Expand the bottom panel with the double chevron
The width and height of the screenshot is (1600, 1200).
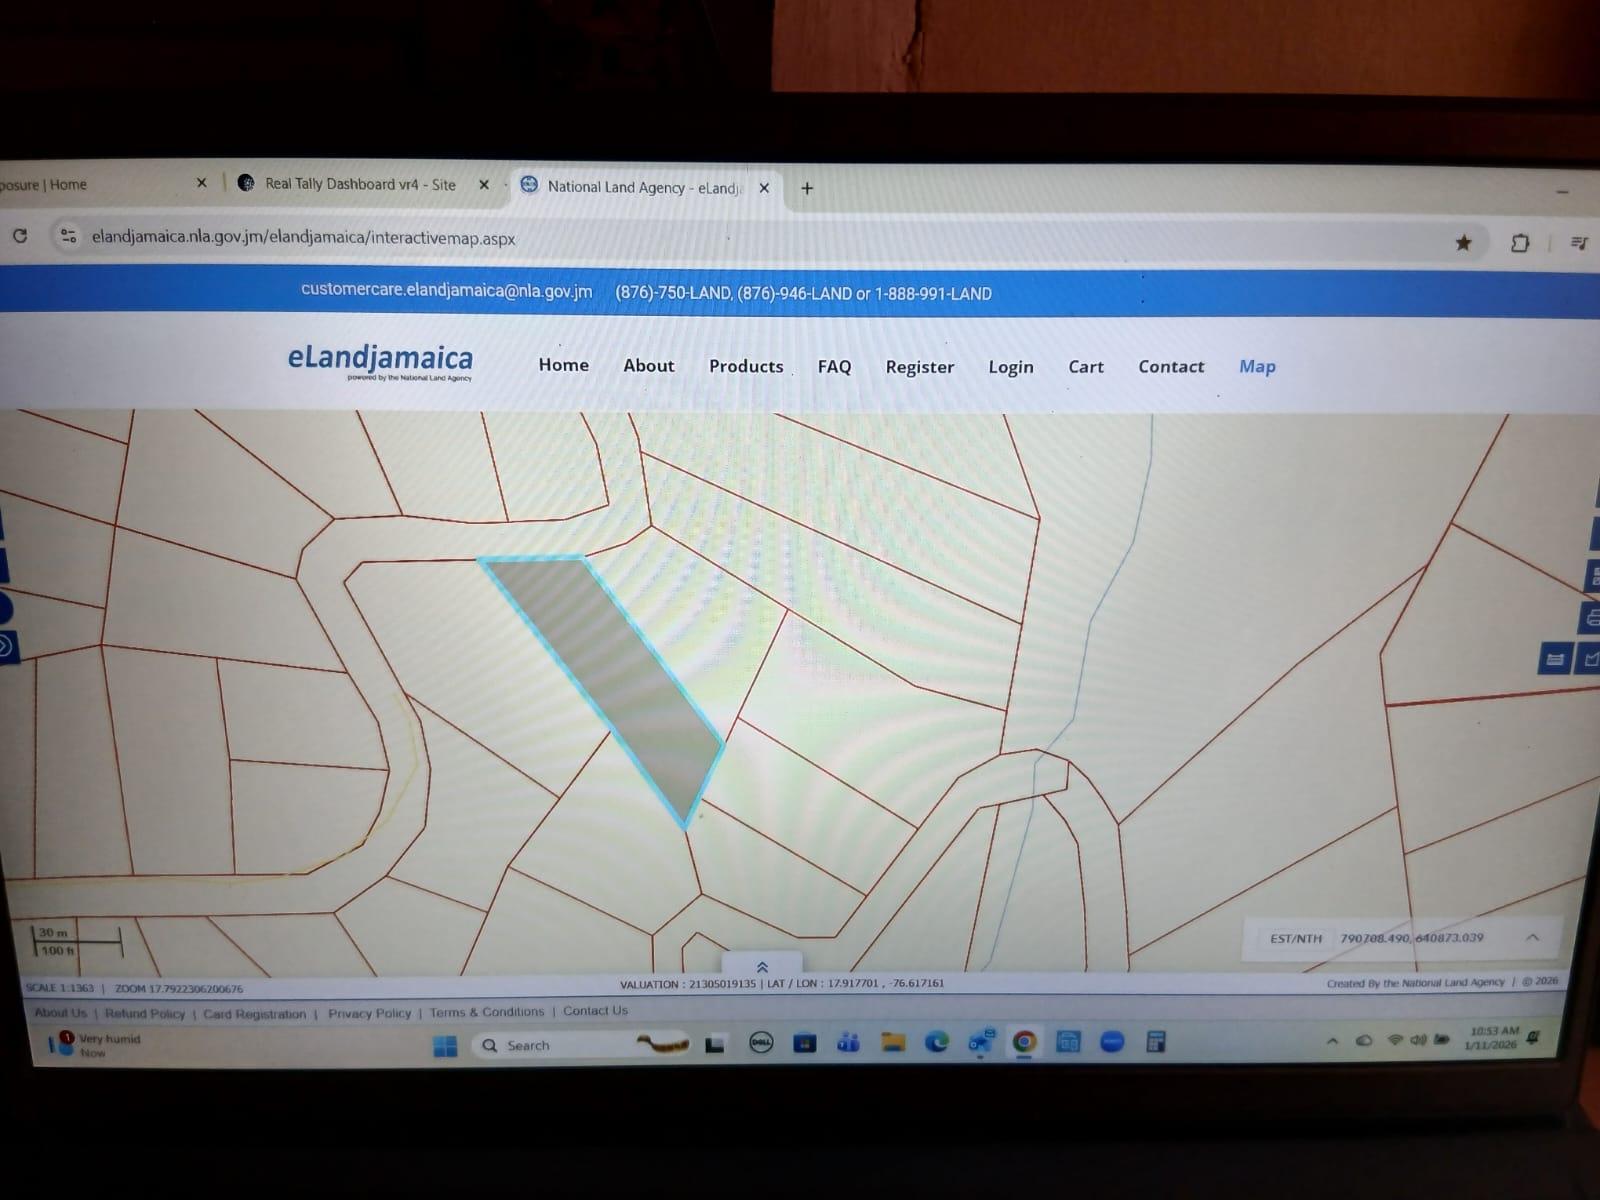(x=762, y=967)
